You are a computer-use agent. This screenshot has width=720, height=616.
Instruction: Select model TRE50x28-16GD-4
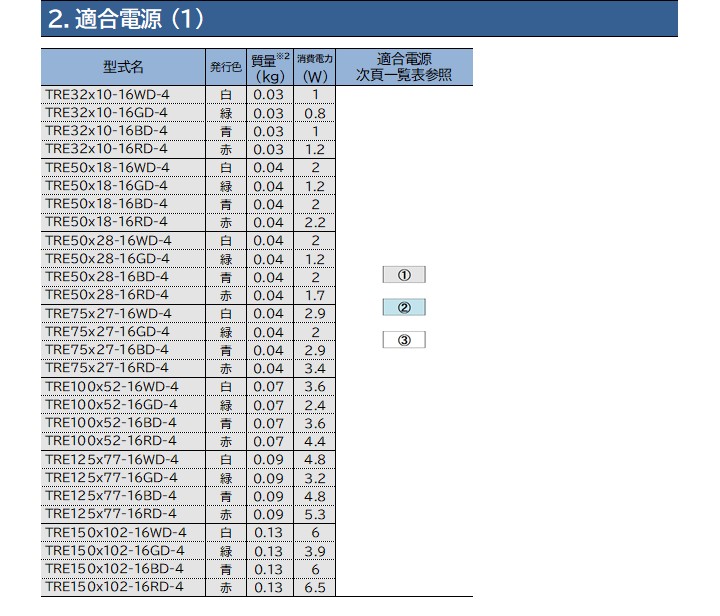tap(107, 259)
